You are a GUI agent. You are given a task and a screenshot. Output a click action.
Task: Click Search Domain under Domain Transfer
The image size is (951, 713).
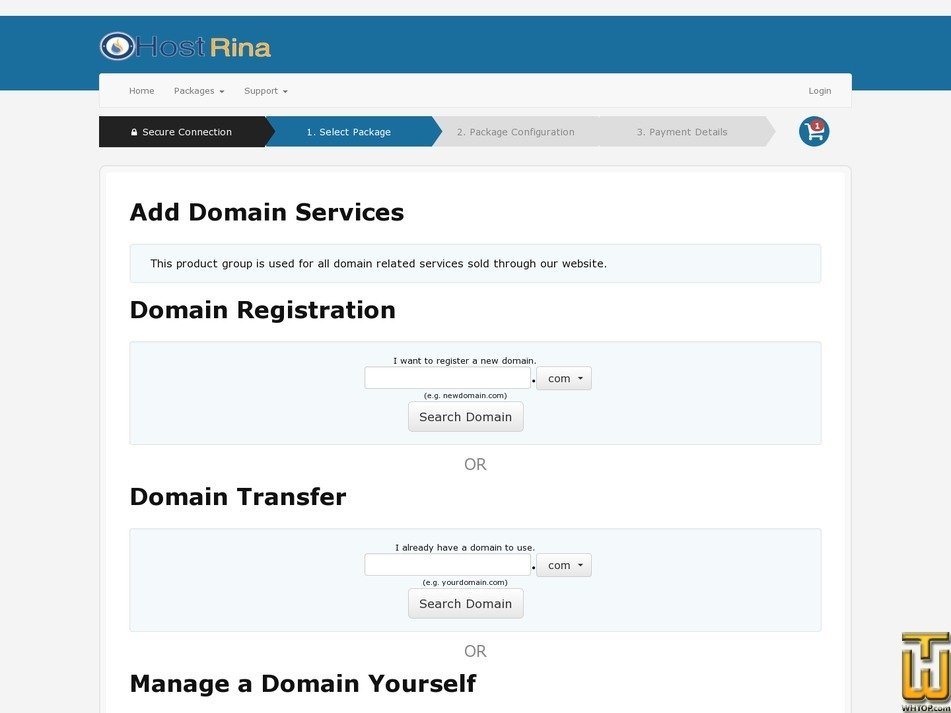(x=465, y=603)
